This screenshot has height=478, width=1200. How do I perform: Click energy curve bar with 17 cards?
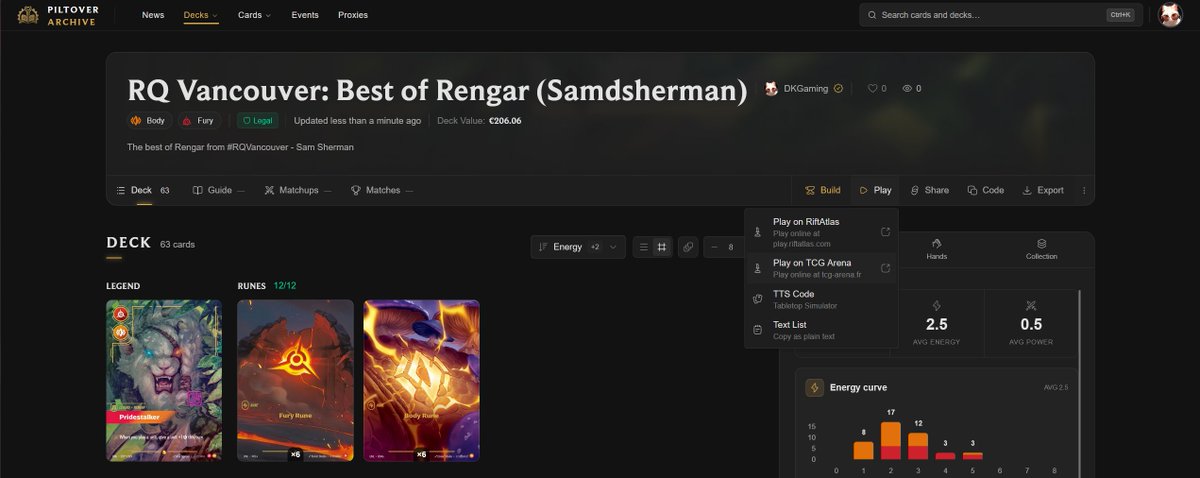click(890, 440)
